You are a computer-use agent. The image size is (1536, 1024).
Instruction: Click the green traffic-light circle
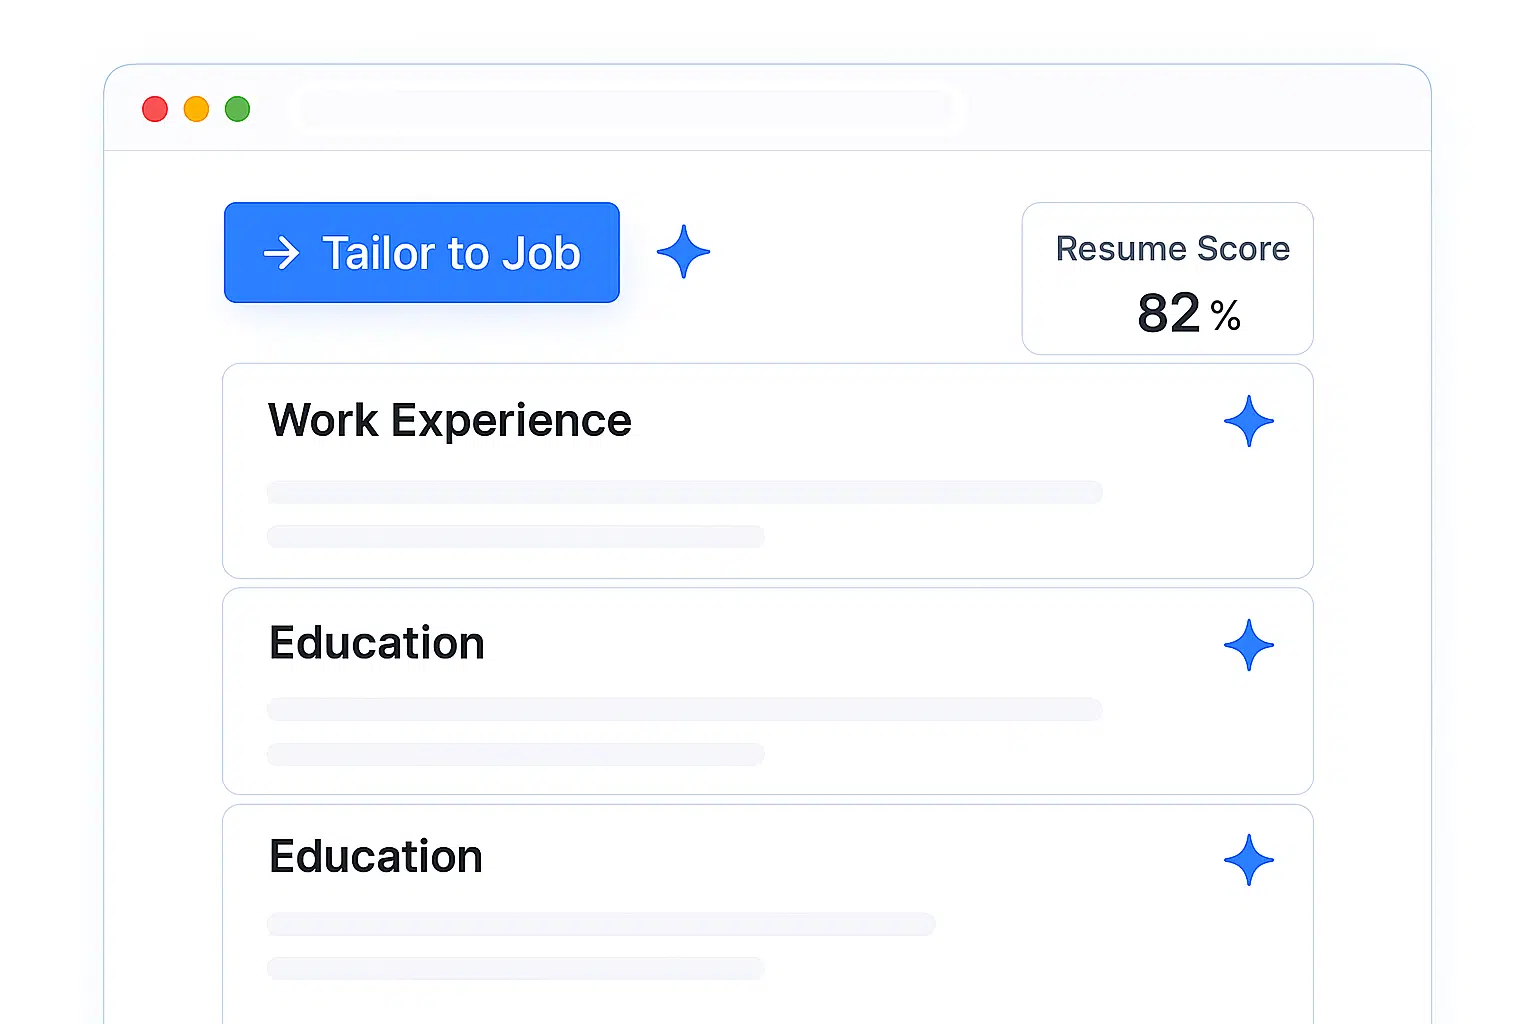tap(237, 108)
